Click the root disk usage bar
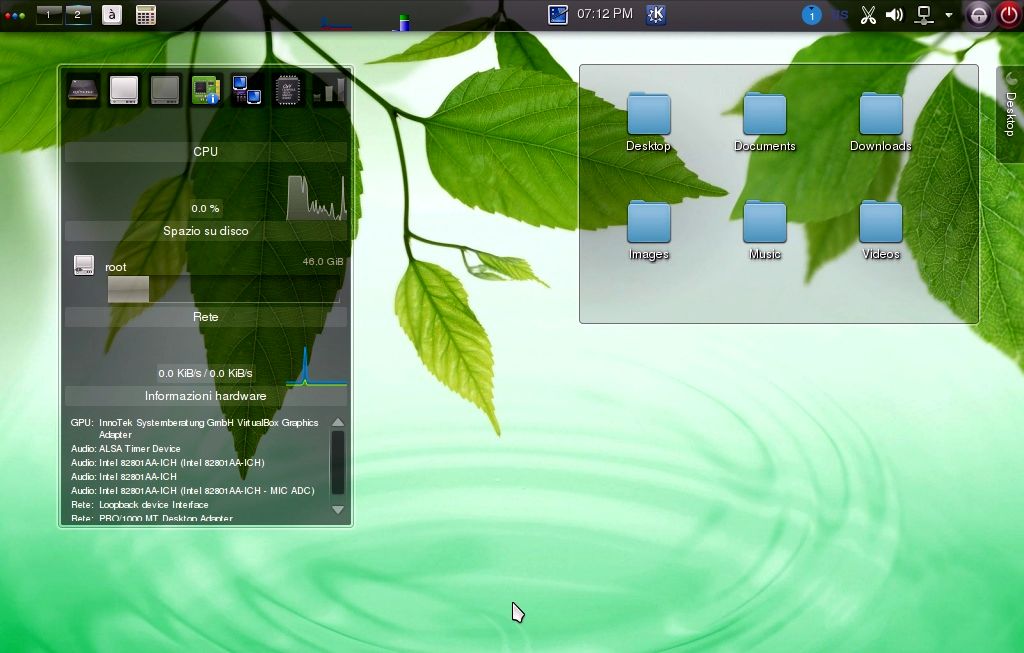Screen dimensions: 1024x653 point(224,289)
